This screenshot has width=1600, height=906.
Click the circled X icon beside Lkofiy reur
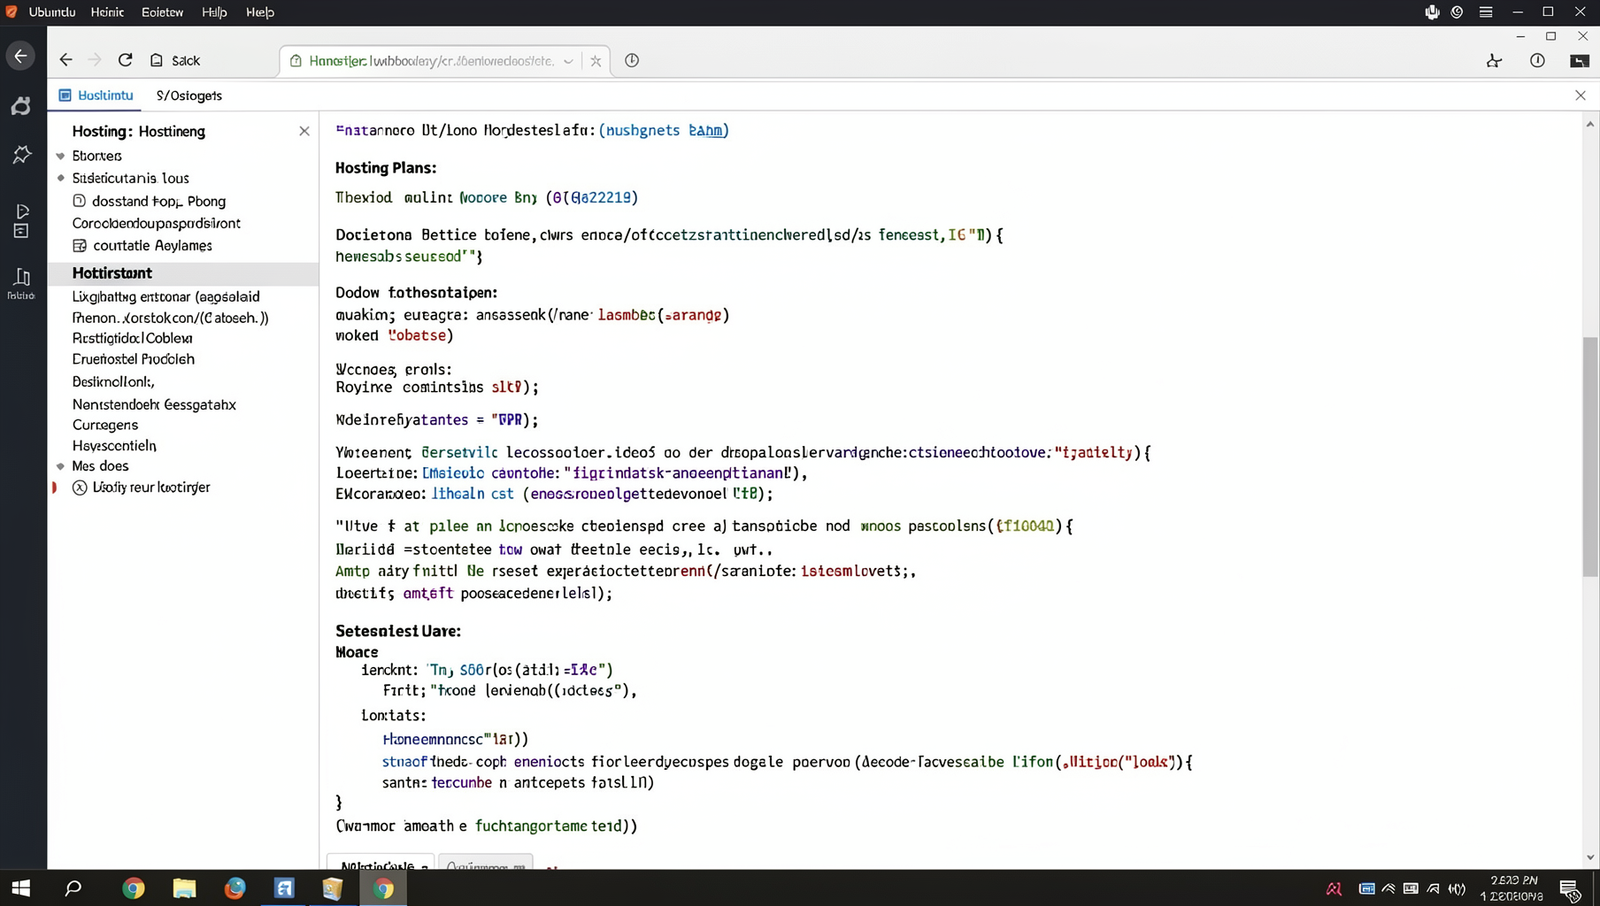click(x=80, y=488)
